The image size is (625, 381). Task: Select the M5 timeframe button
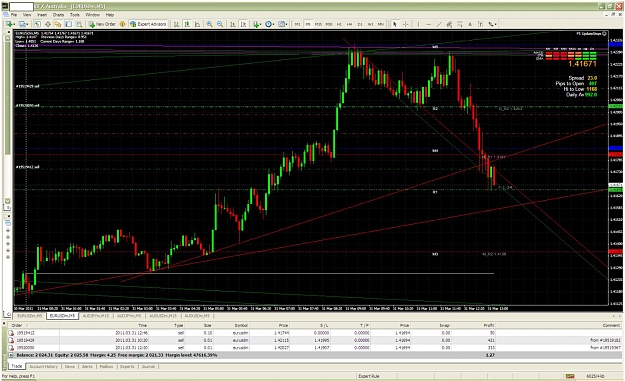coord(308,24)
